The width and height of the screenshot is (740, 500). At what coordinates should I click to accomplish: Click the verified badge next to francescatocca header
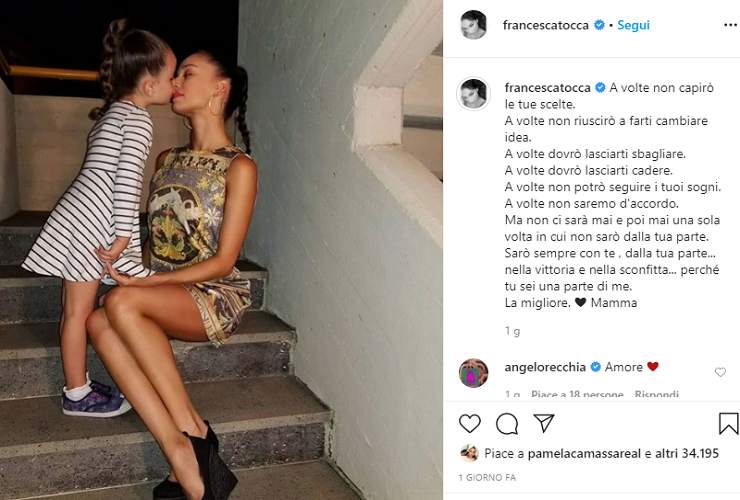[599, 25]
